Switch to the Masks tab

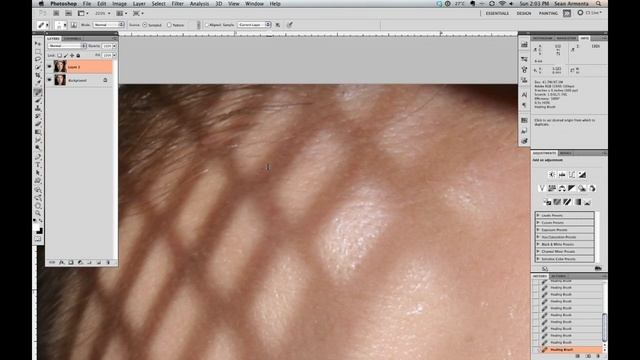pos(566,153)
